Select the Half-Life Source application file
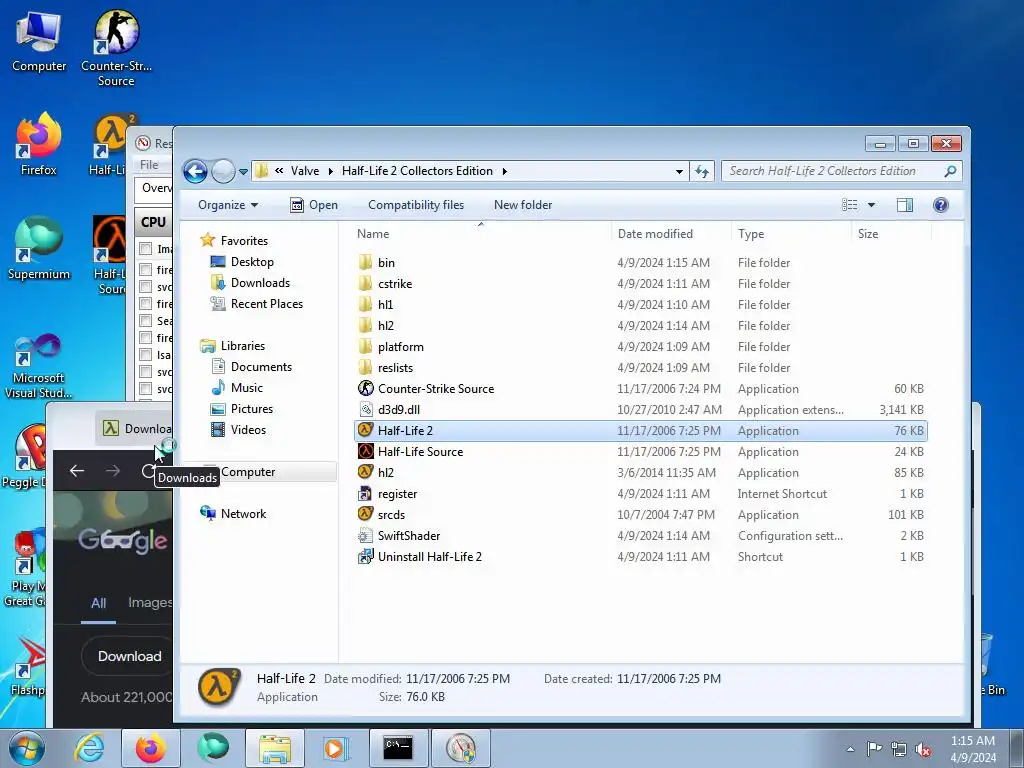The height and width of the screenshot is (768, 1024). click(641, 451)
